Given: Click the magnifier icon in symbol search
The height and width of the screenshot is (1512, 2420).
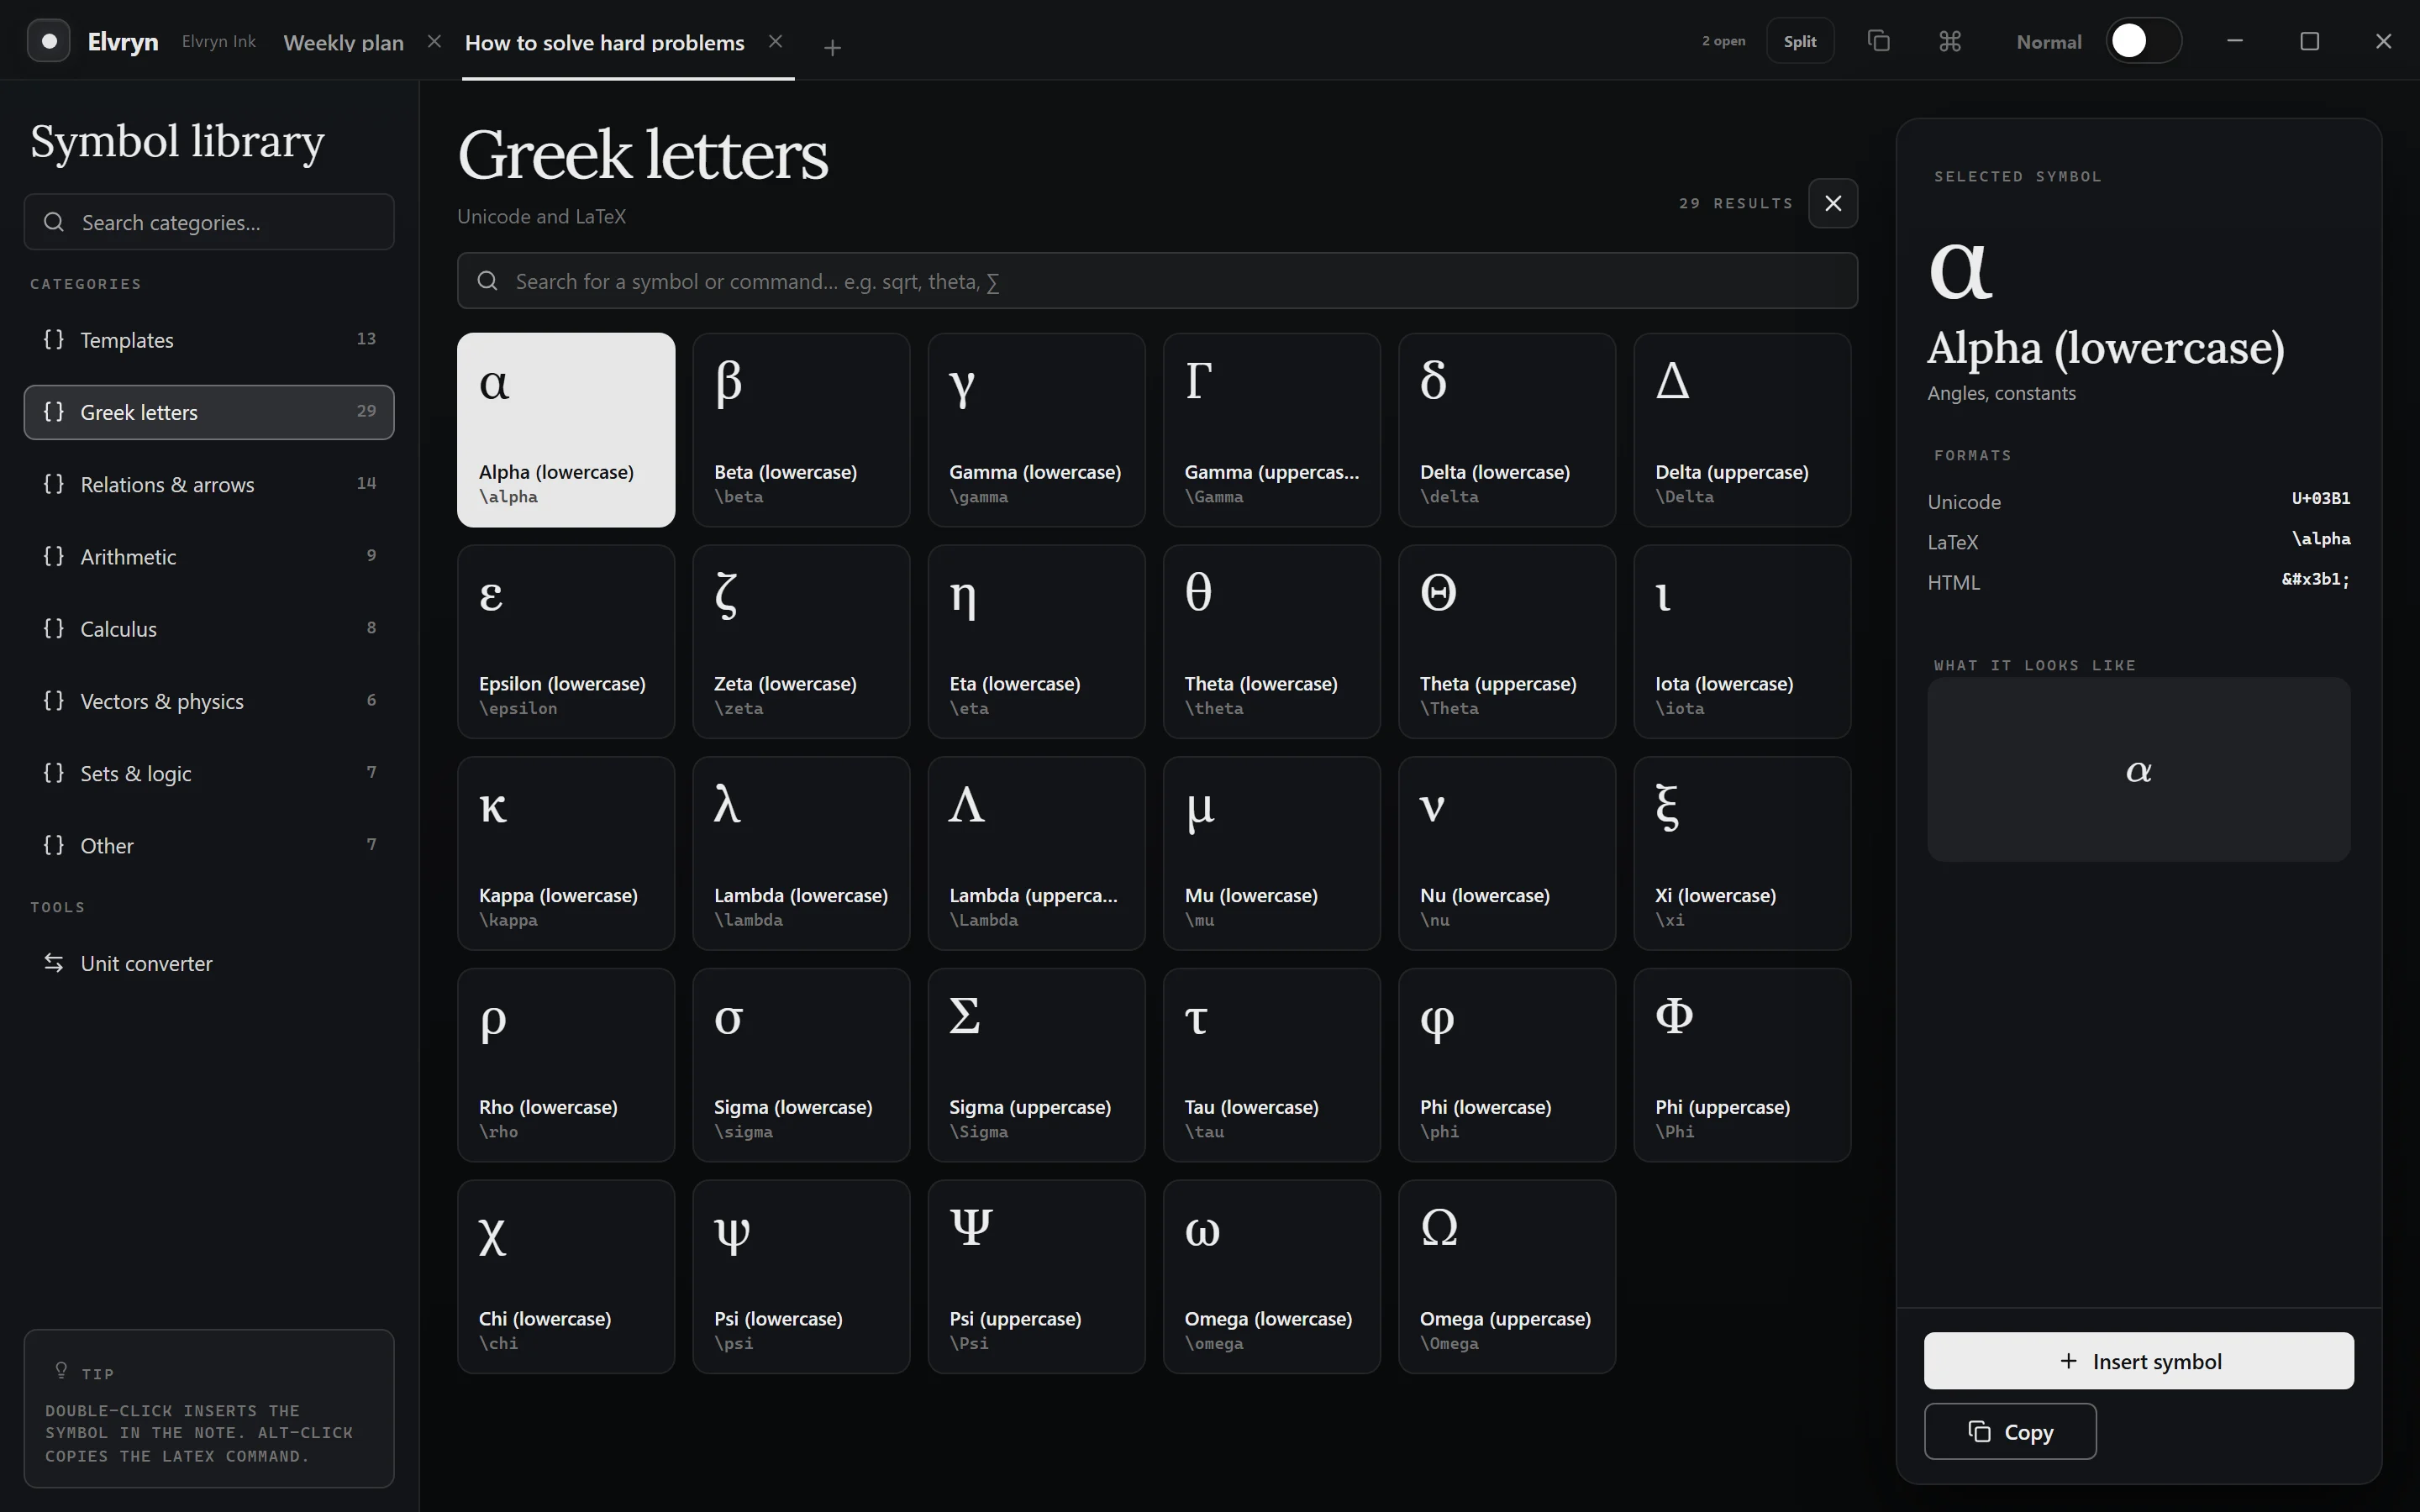Looking at the screenshot, I should tap(487, 281).
